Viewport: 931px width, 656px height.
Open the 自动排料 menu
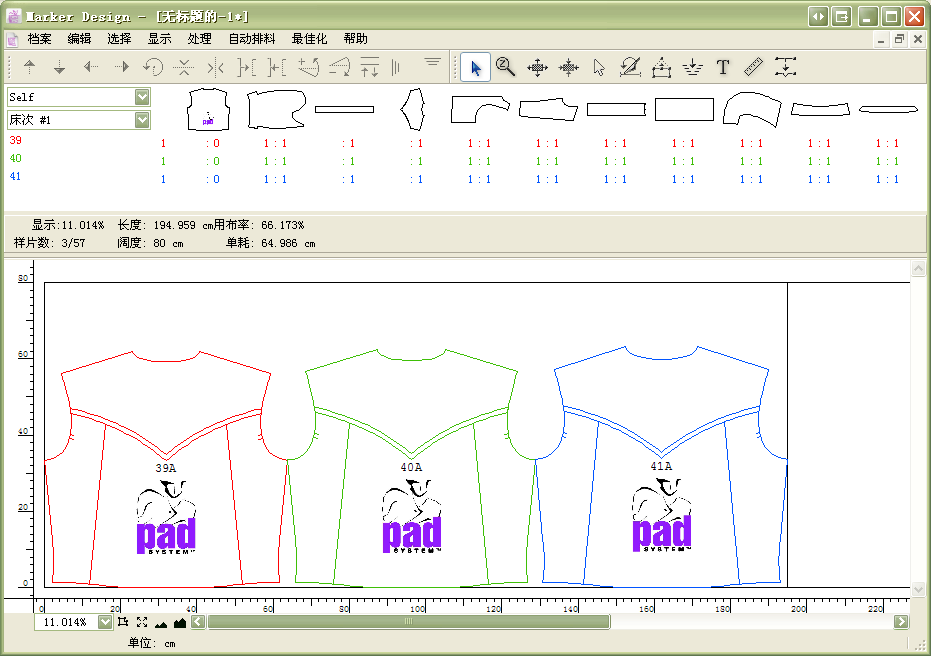pyautogui.click(x=252, y=39)
